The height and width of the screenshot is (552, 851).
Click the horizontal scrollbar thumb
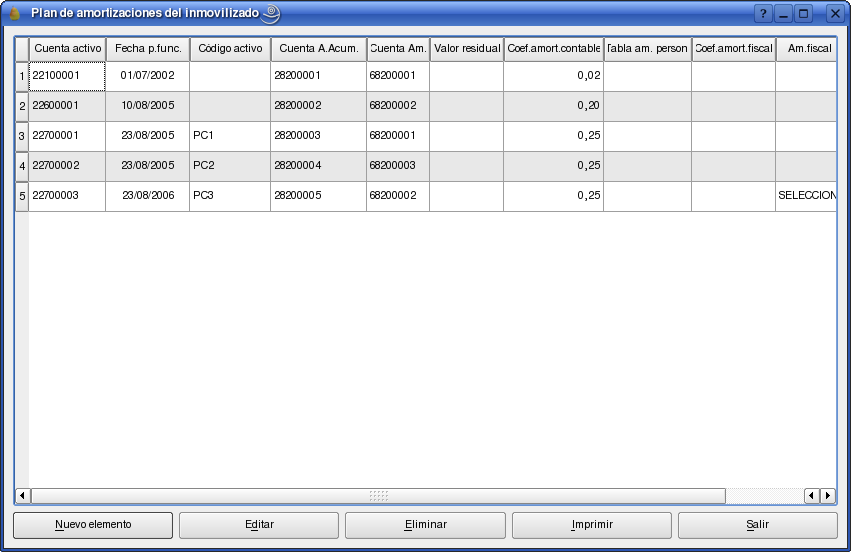[378, 495]
